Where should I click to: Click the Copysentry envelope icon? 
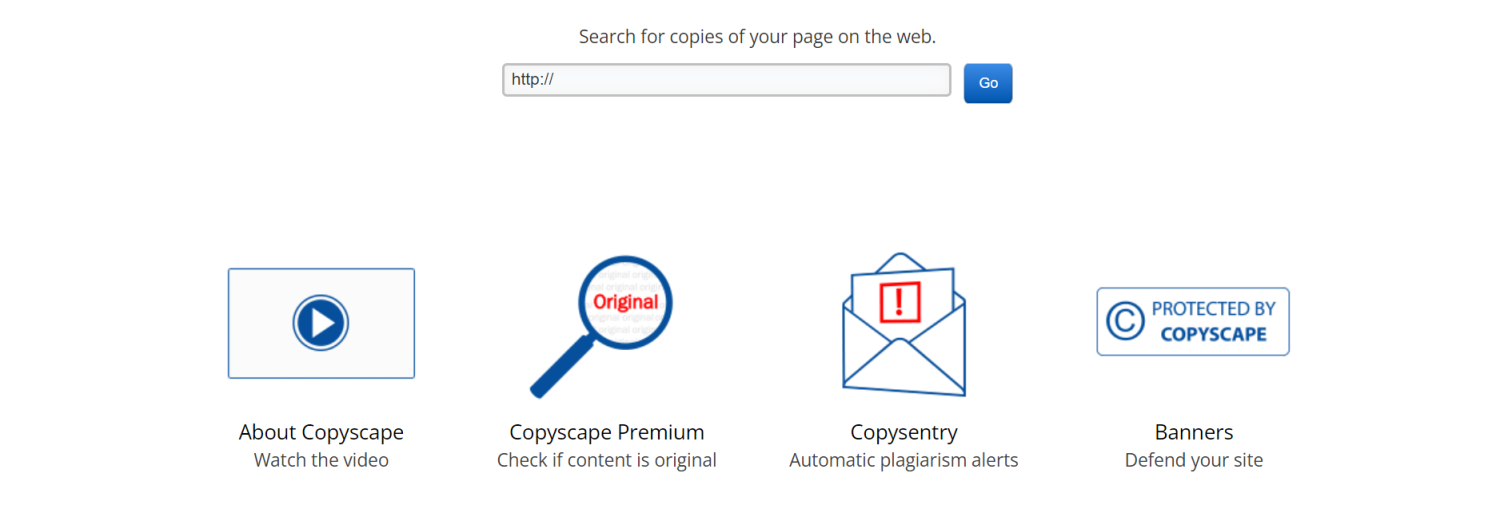(904, 324)
